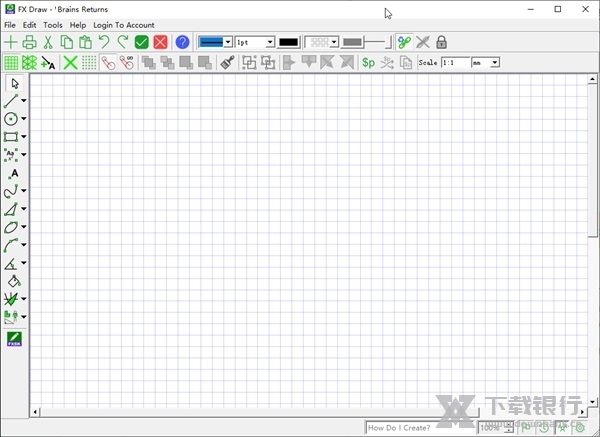Open the line style dropdown
The width and height of the screenshot is (600, 437).
pos(228,42)
